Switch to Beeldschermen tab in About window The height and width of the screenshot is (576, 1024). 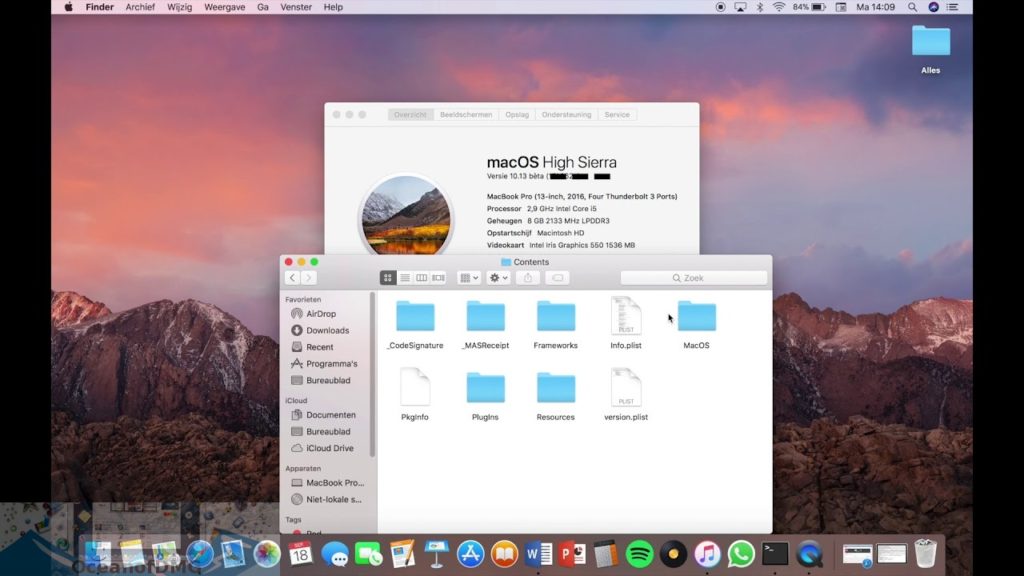[466, 114]
